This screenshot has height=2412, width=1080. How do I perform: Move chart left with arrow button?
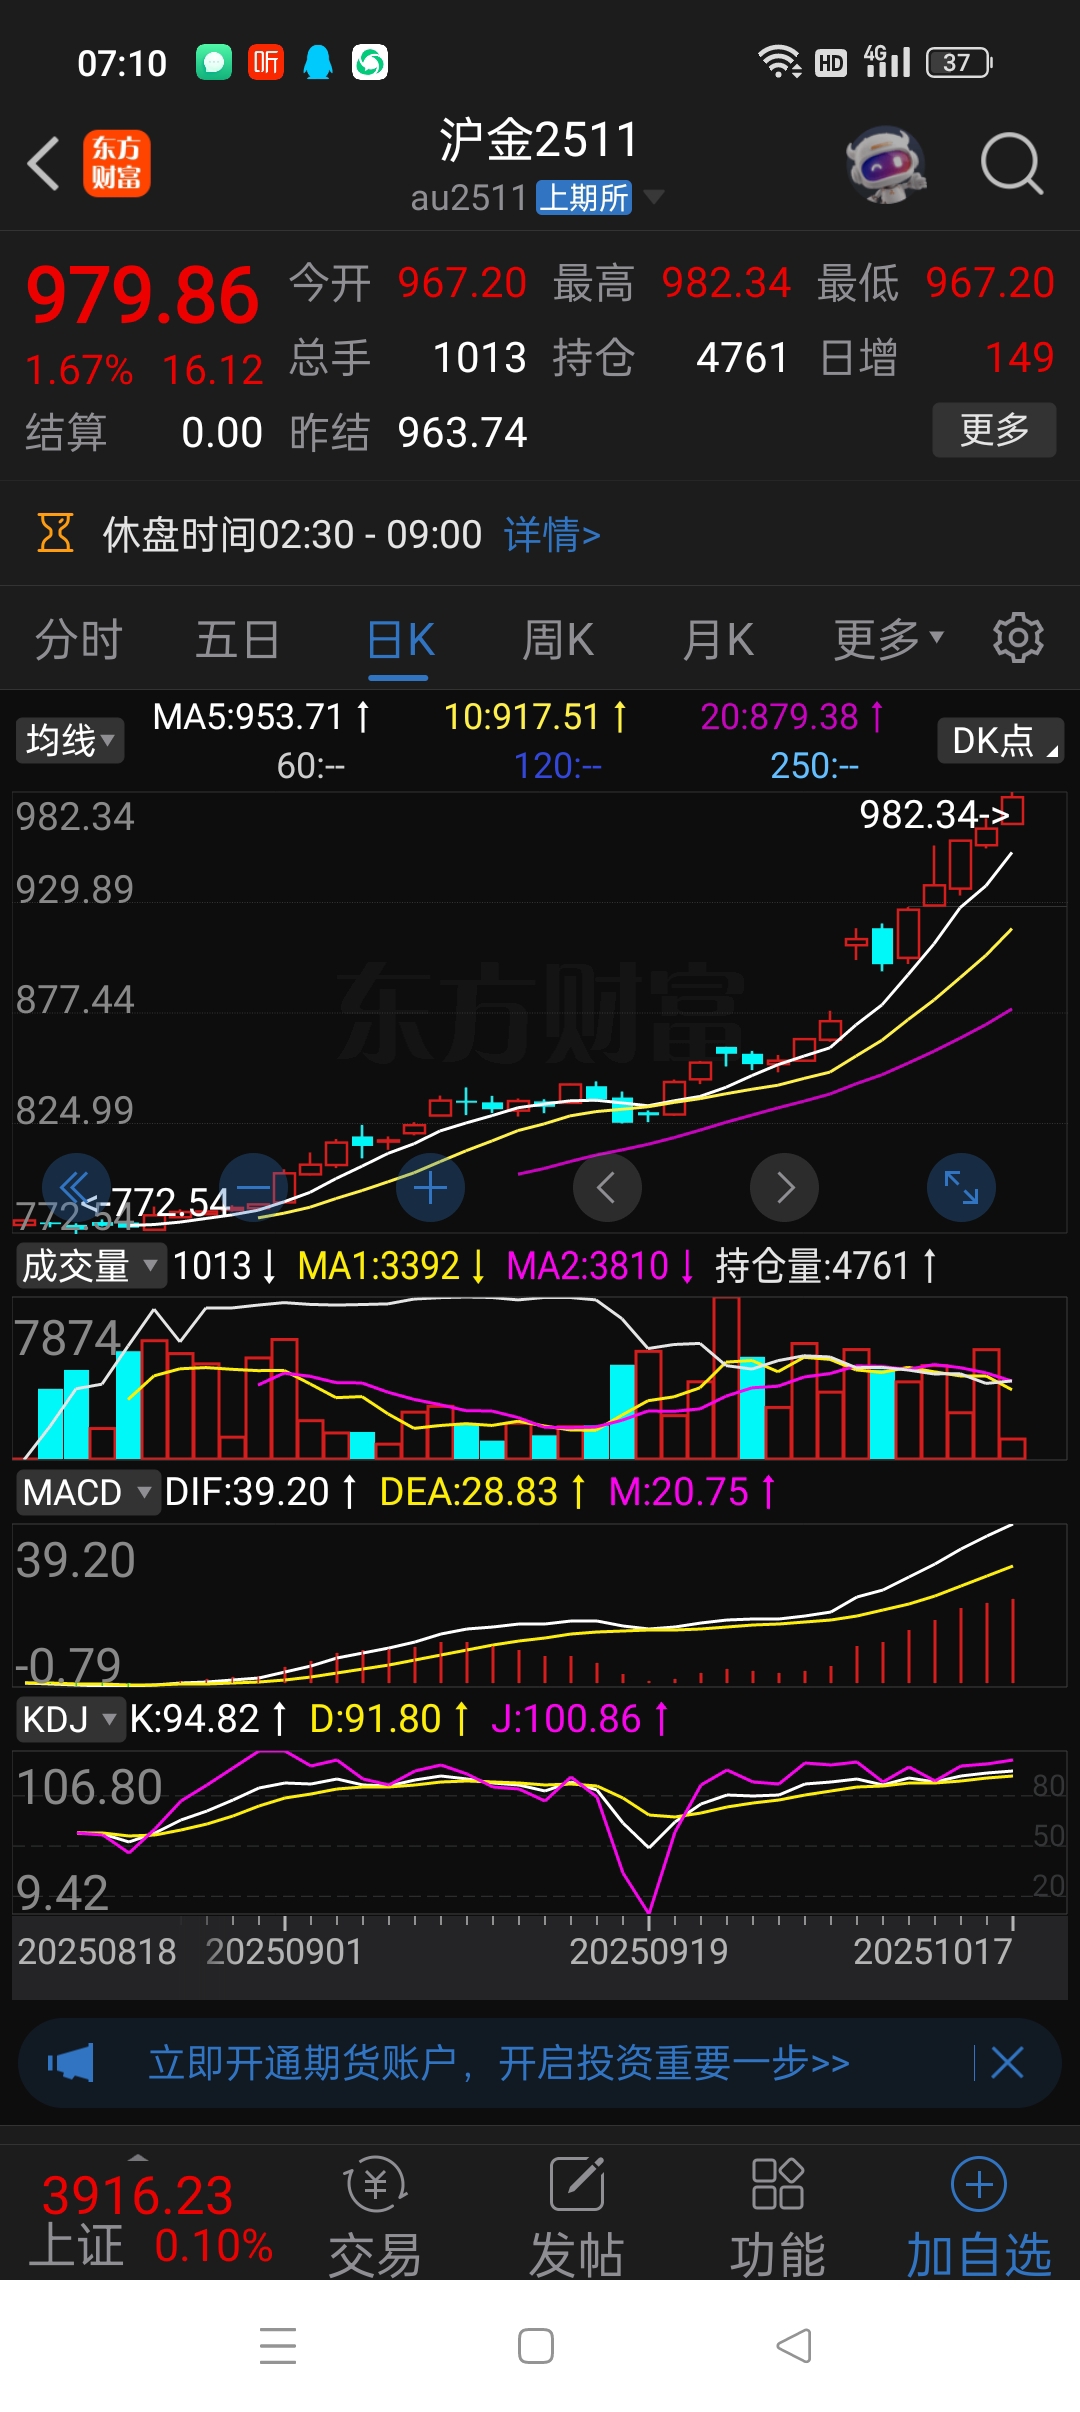pyautogui.click(x=607, y=1188)
